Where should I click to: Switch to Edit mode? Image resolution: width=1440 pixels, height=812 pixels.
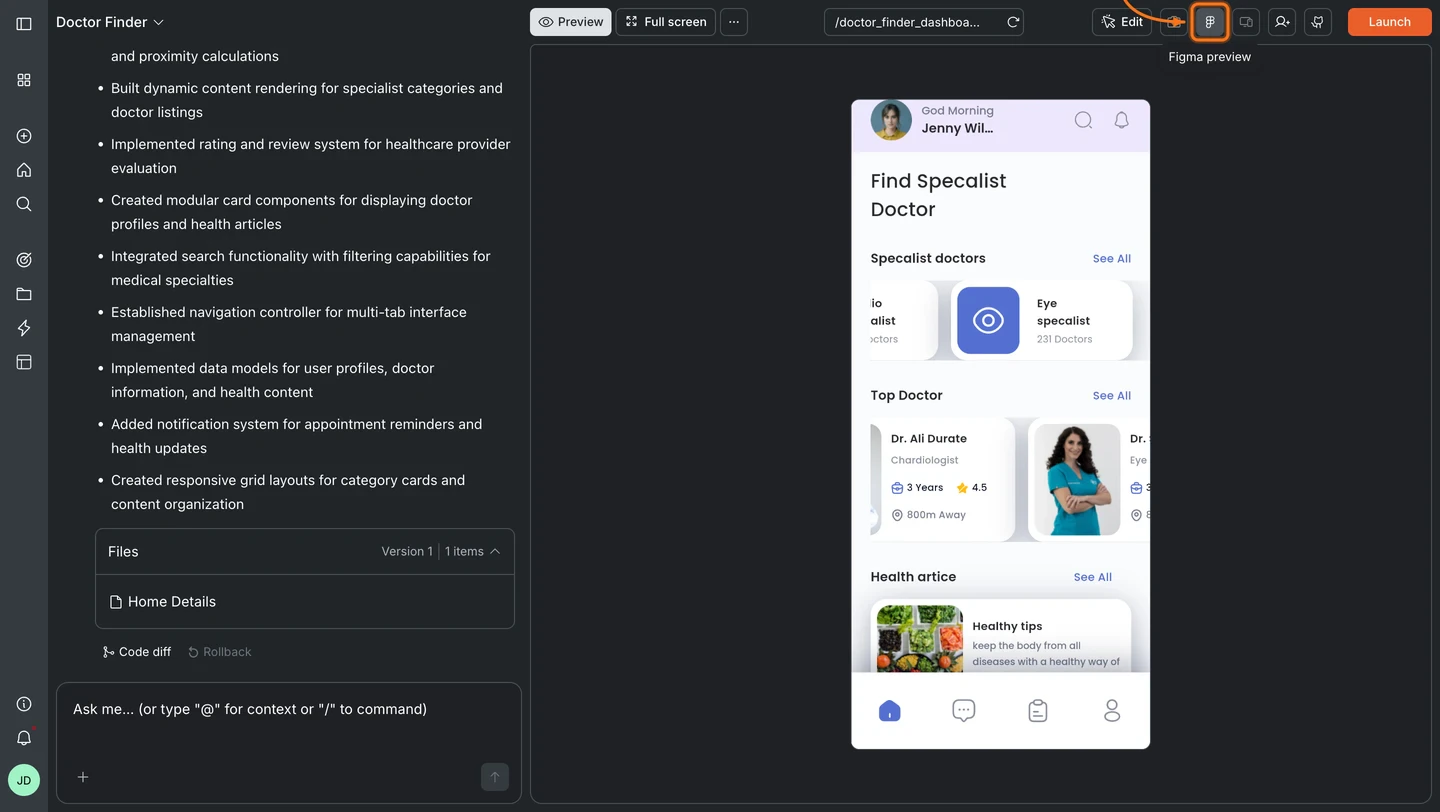click(x=1121, y=21)
